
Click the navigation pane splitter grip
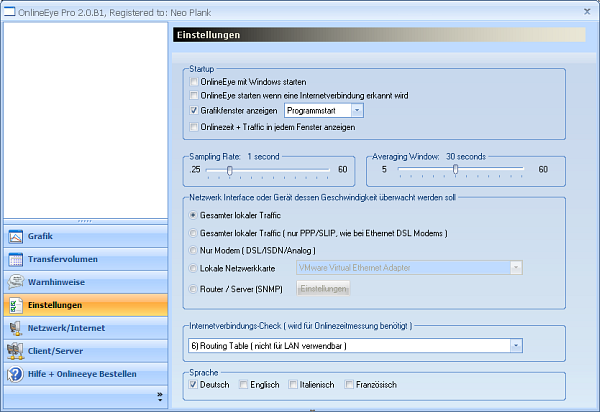click(x=85, y=221)
